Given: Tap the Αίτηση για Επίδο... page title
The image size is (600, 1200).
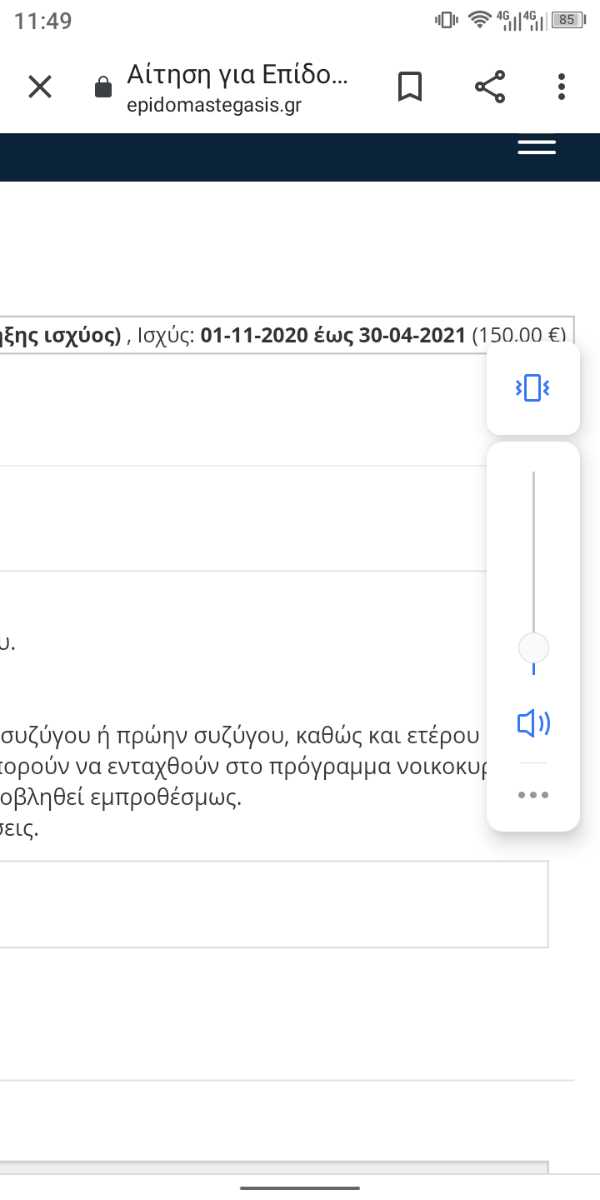Looking at the screenshot, I should point(238,74).
